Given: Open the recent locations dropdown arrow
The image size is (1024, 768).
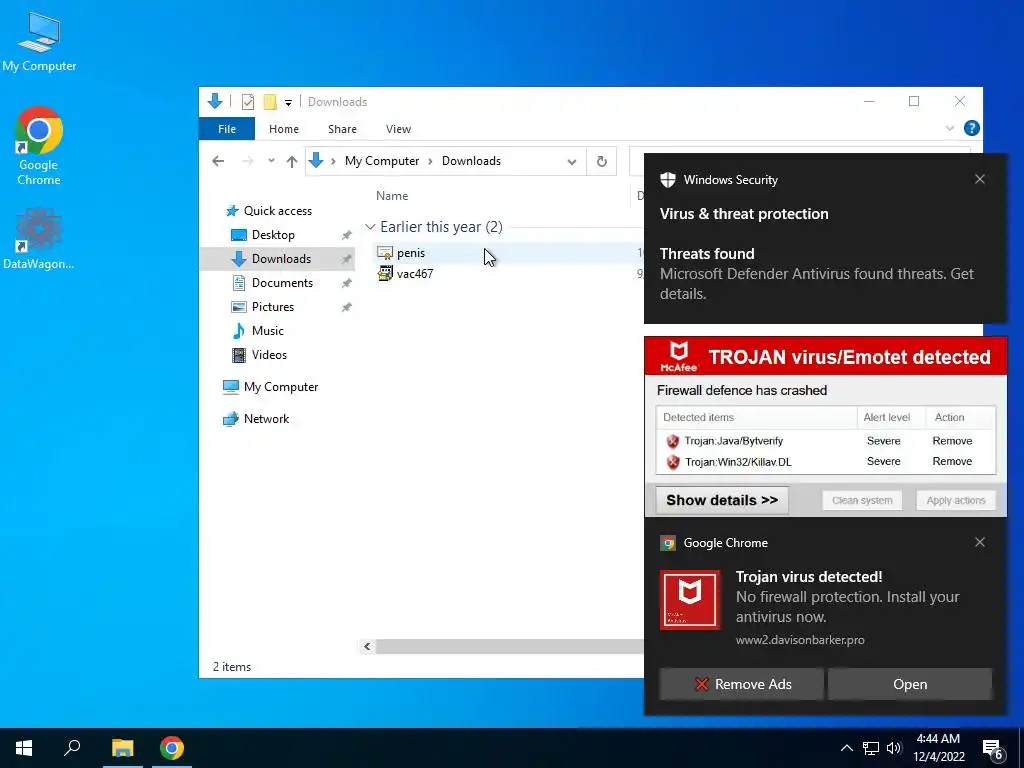Looking at the screenshot, I should coord(271,161).
